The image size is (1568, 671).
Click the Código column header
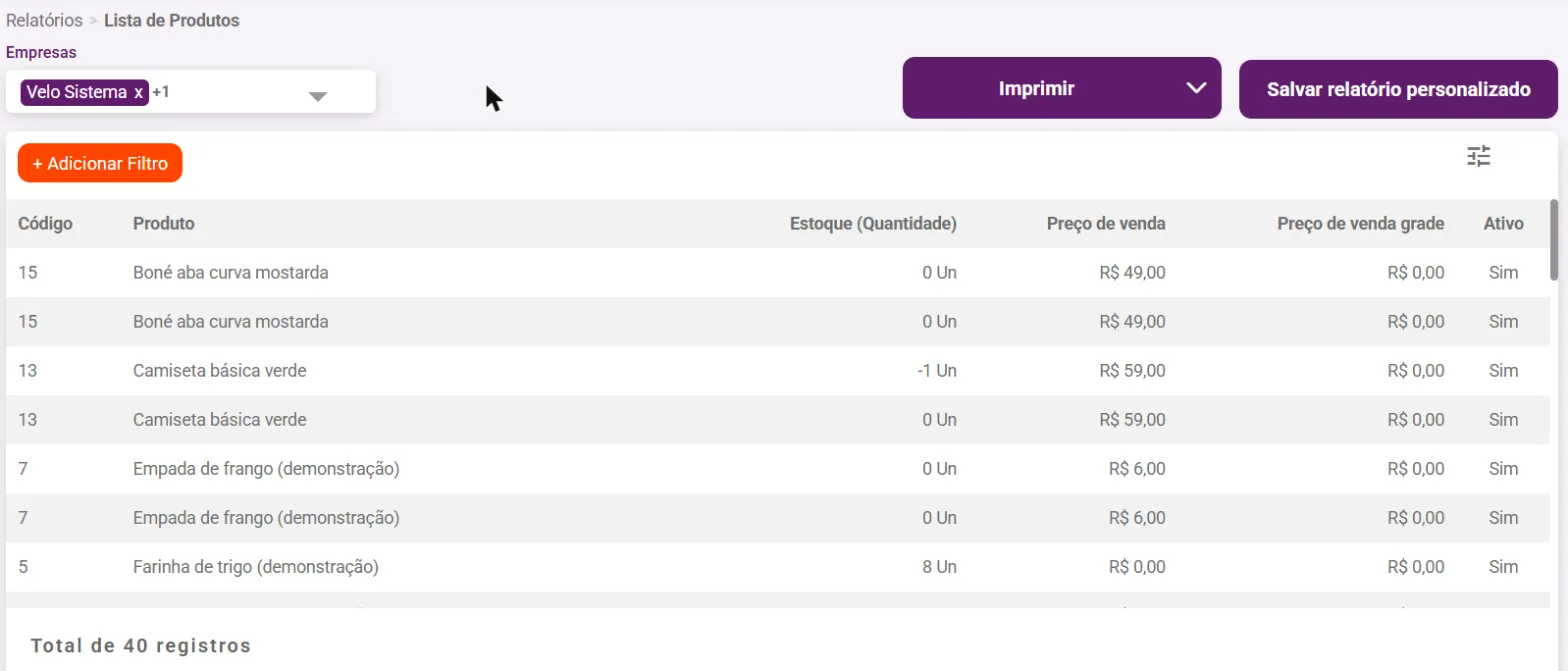[x=45, y=224]
